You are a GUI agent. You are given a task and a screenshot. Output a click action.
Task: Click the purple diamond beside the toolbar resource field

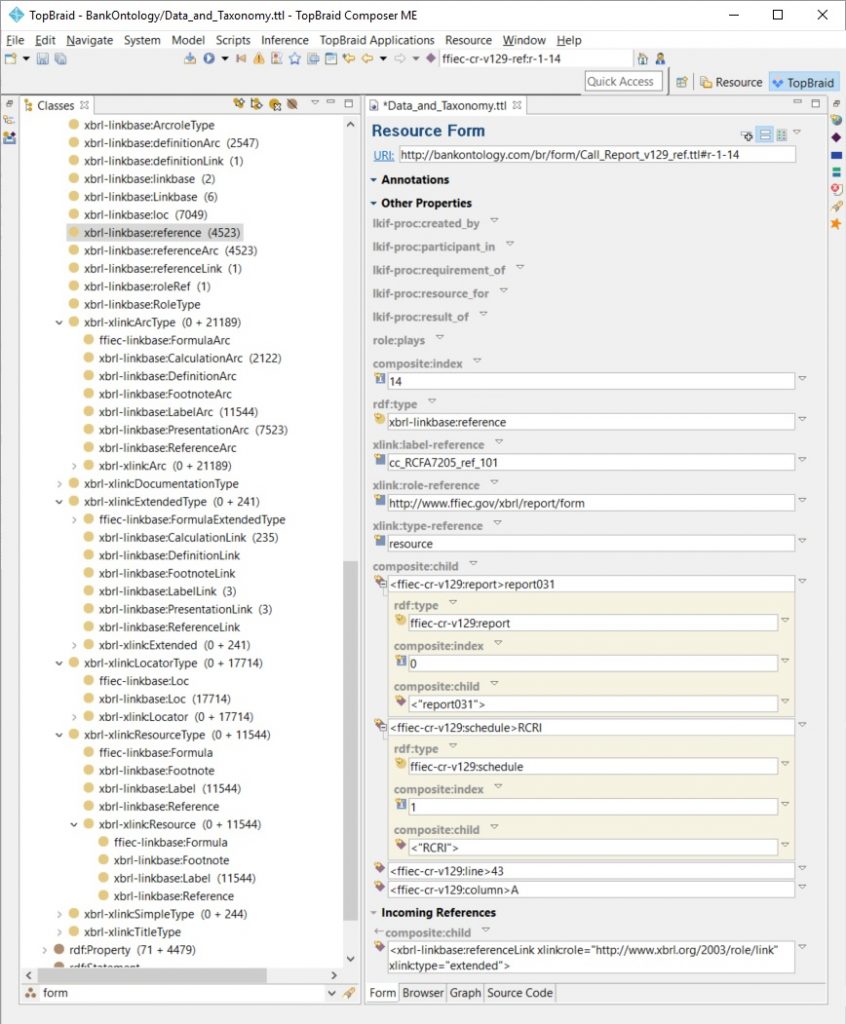click(x=431, y=58)
